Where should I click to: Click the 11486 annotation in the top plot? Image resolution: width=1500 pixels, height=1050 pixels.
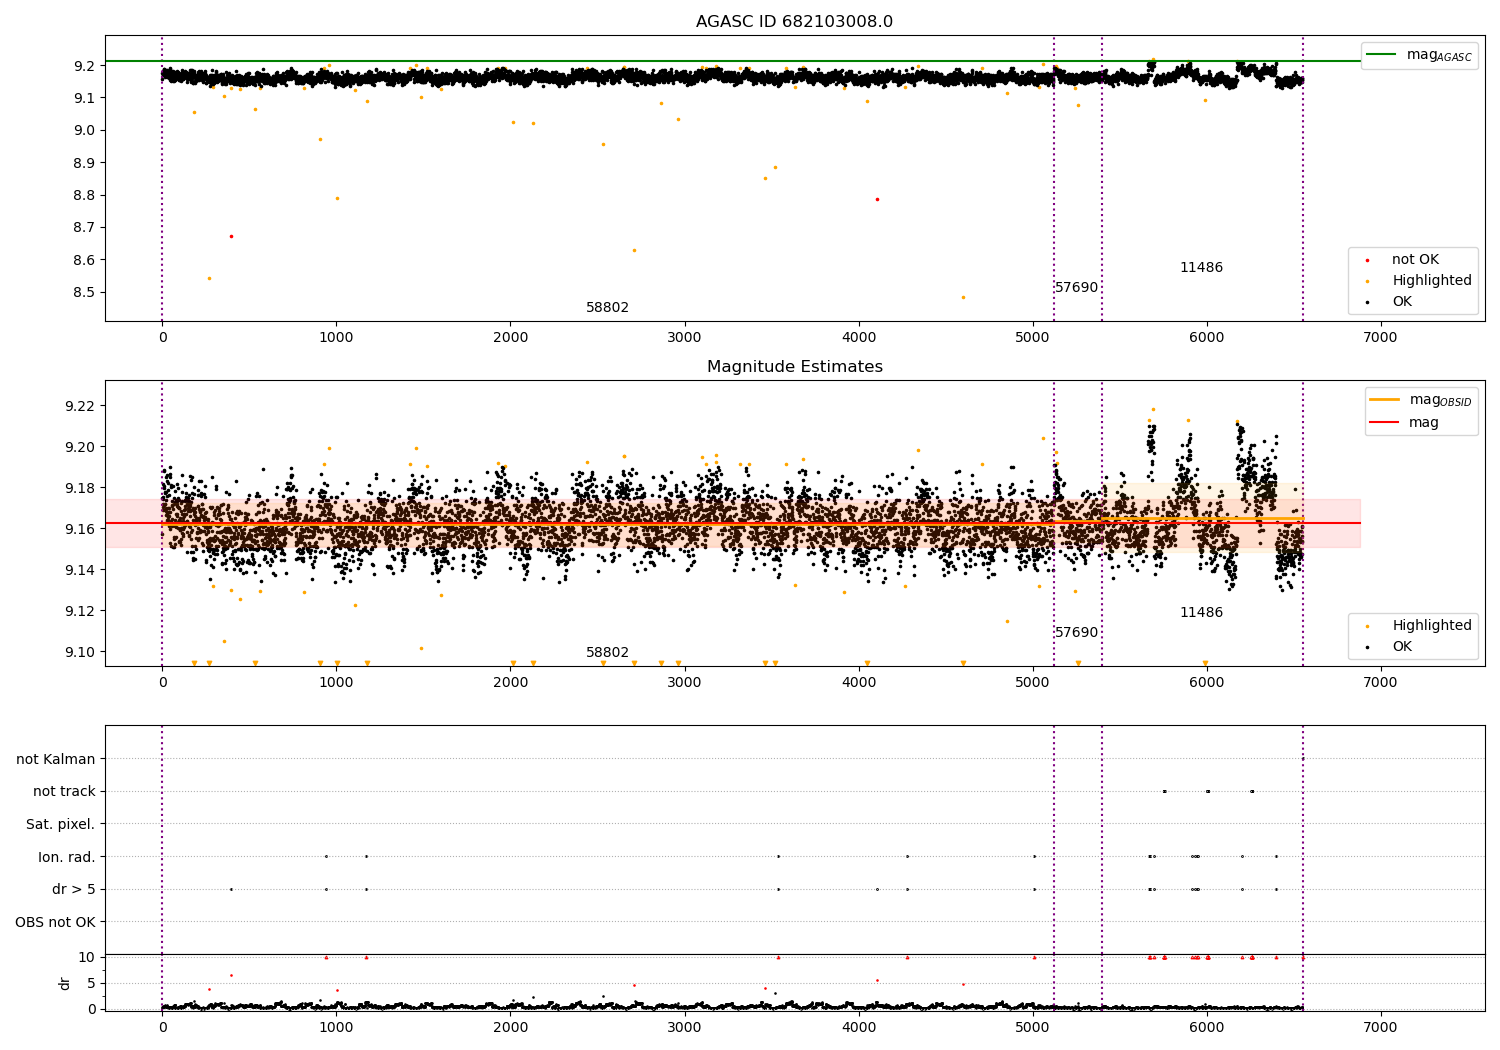click(x=1201, y=268)
